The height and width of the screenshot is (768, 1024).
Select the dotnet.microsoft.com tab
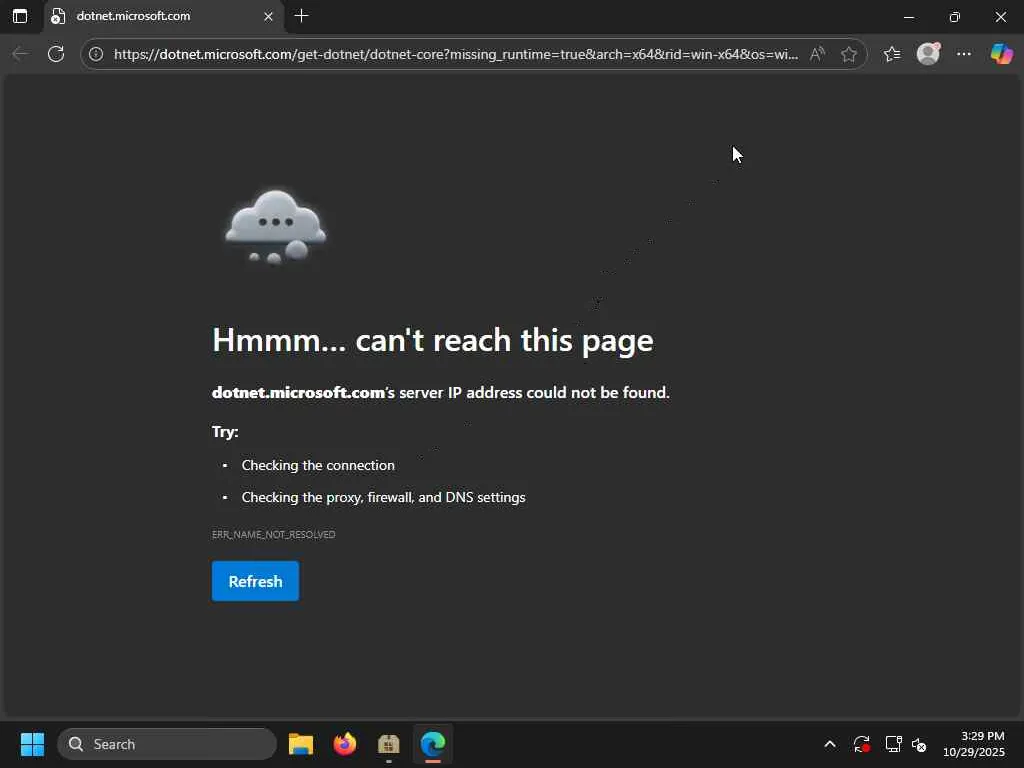(x=163, y=16)
